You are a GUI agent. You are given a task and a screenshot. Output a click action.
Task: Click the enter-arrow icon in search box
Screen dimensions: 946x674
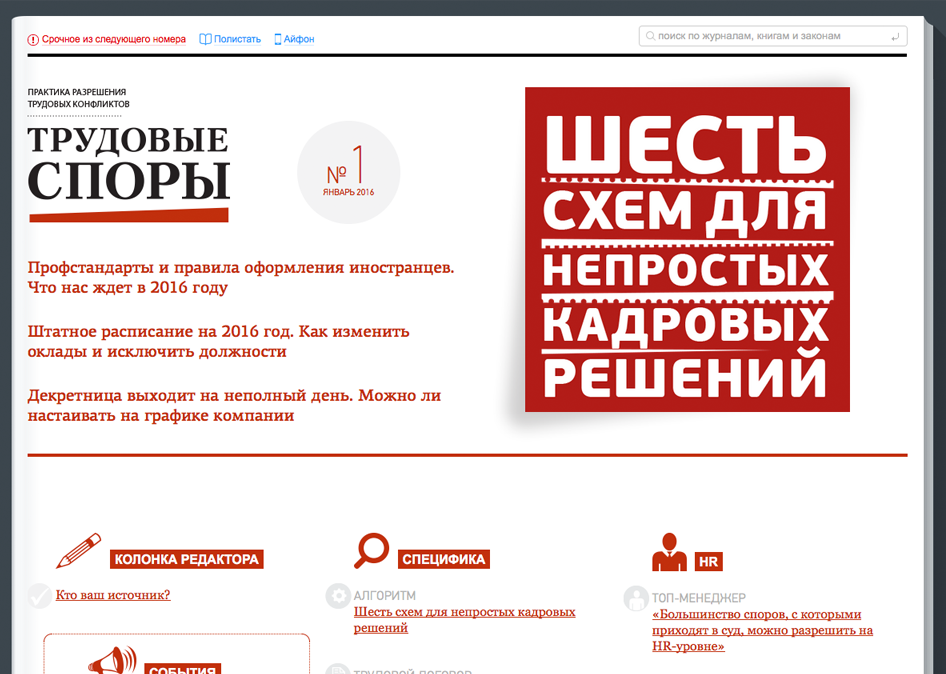(x=895, y=37)
